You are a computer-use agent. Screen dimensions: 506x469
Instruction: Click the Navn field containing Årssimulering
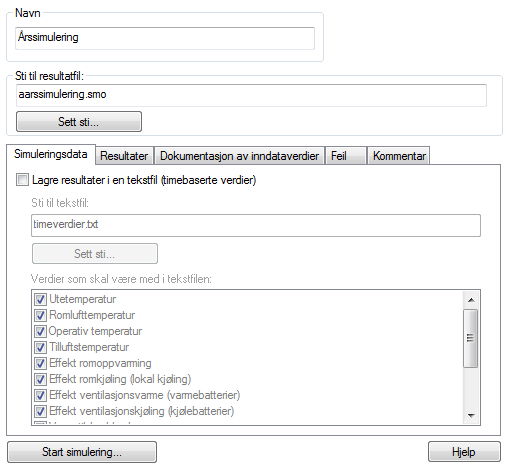click(165, 38)
